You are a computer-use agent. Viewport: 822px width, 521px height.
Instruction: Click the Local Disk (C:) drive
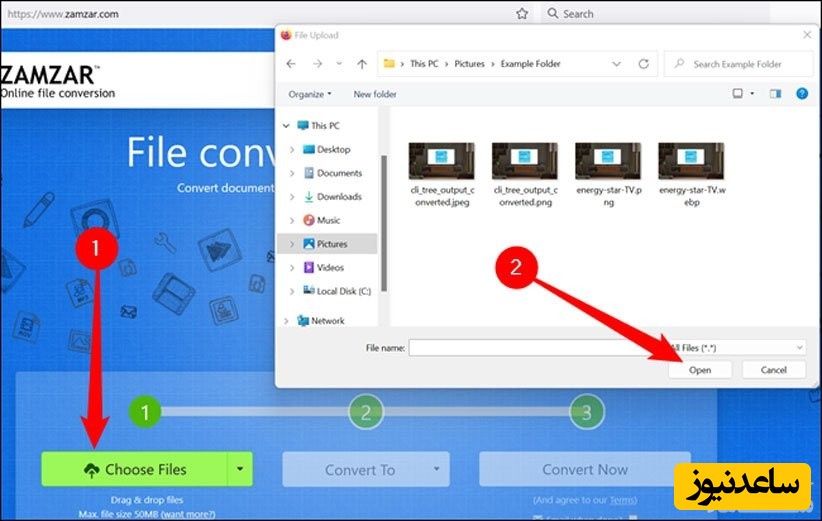[344, 291]
